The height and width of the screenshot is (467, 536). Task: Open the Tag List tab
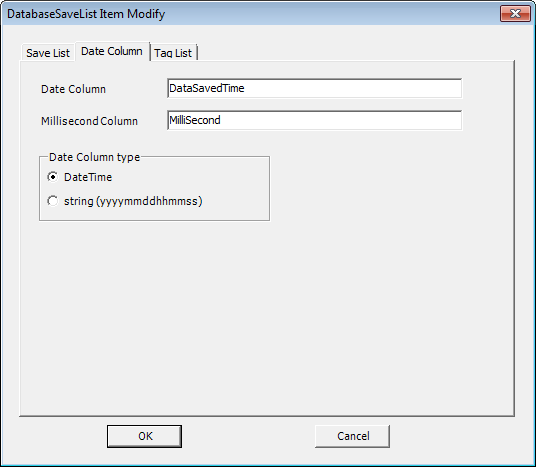pyautogui.click(x=173, y=53)
